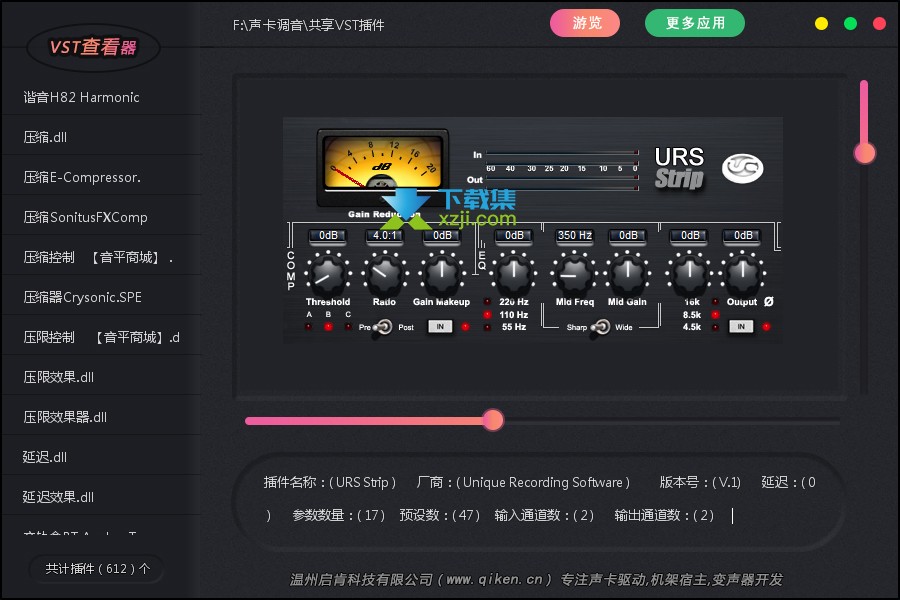Screen dimensions: 900x600
Task: Click the Output knob
Action: [x=743, y=273]
